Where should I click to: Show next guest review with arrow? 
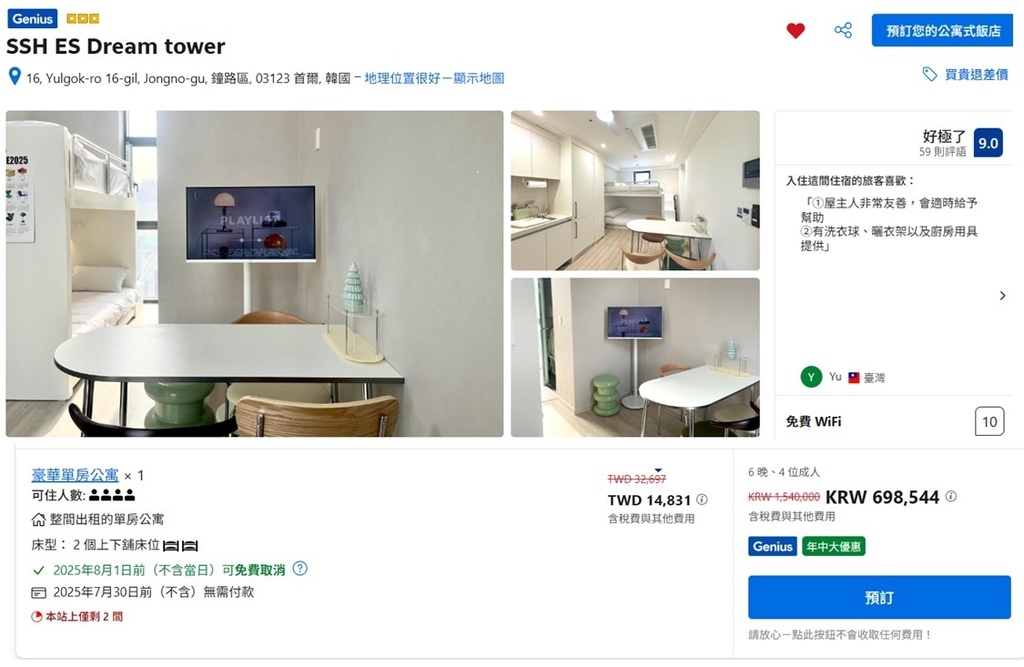(x=1002, y=296)
